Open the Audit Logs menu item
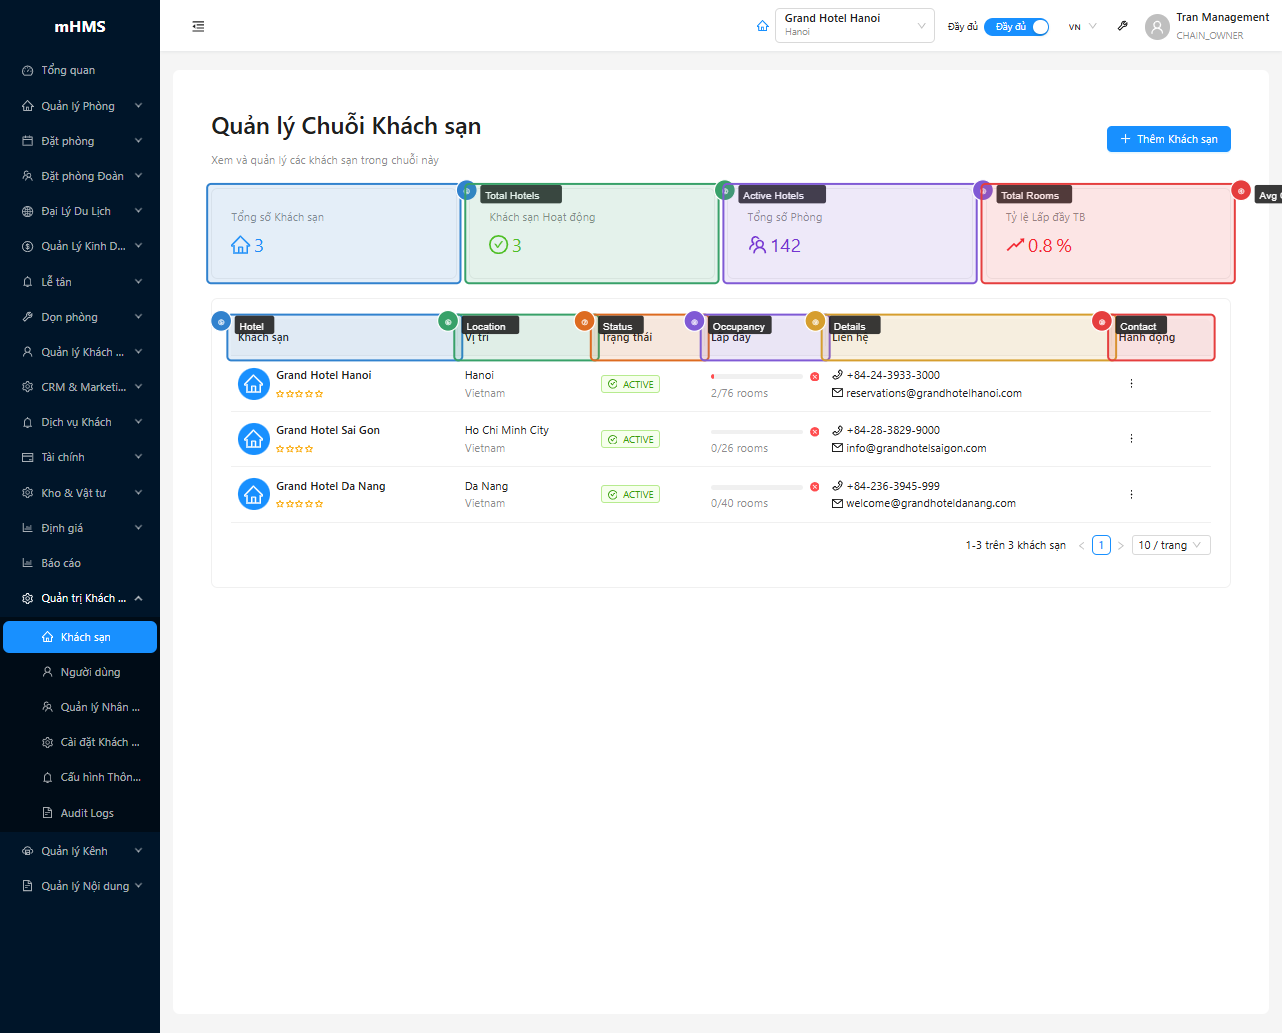 tap(87, 813)
